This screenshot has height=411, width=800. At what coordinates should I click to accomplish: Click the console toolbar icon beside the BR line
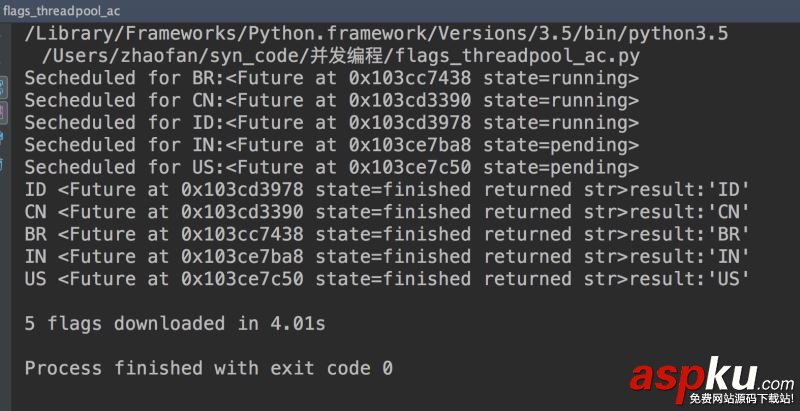(3, 81)
